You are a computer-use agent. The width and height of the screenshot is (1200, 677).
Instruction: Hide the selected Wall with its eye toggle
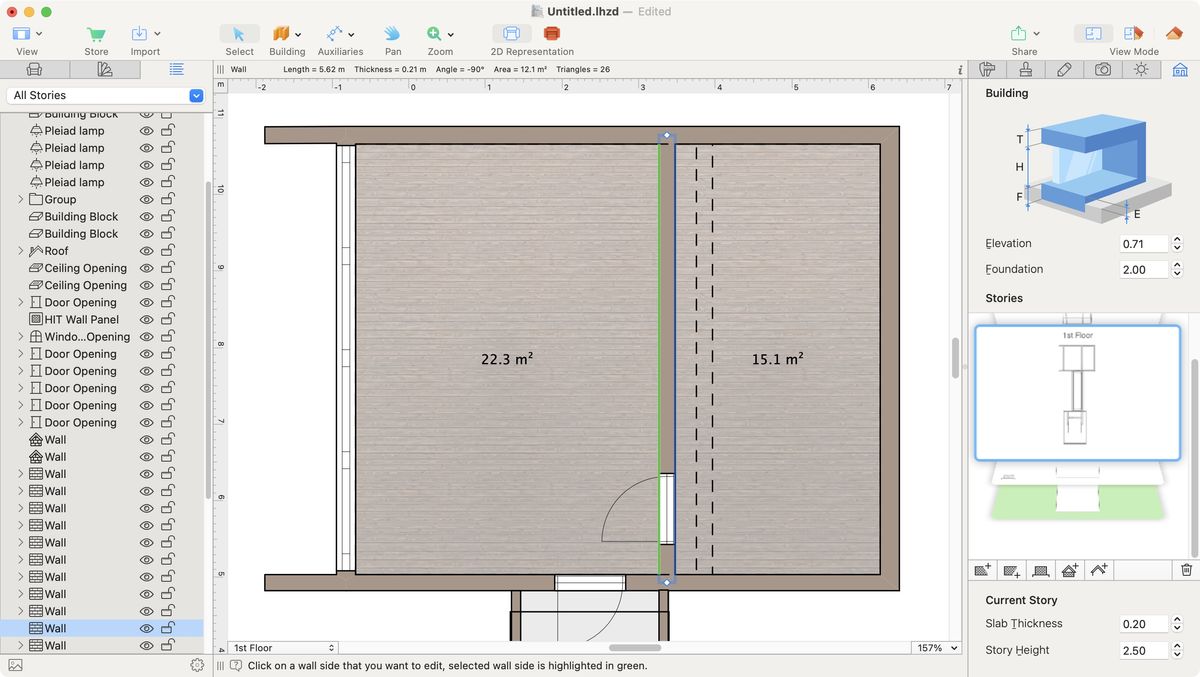pos(146,628)
